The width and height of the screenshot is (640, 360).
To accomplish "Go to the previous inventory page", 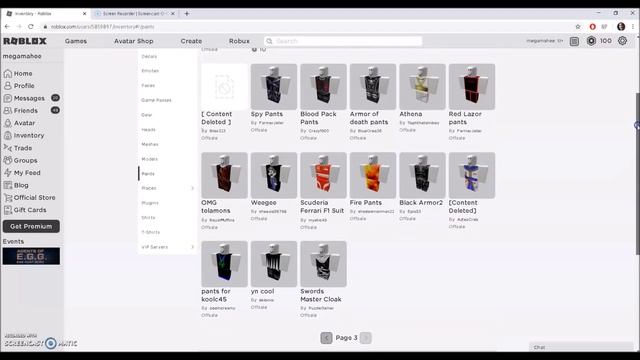I will point(326,338).
